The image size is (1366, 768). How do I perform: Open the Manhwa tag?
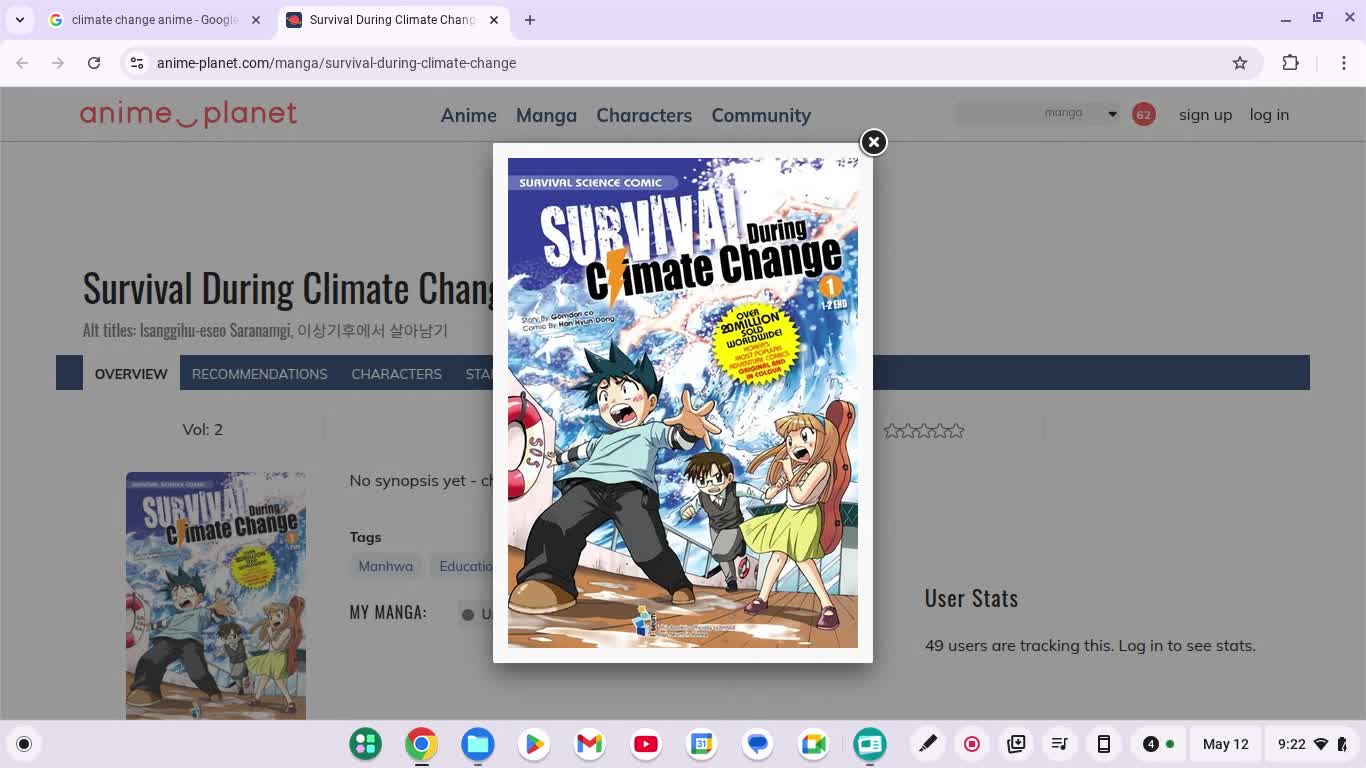pyautogui.click(x=386, y=566)
